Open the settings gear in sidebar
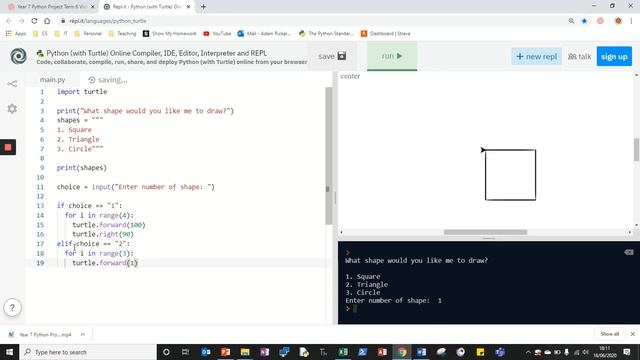Image resolution: width=640 pixels, height=360 pixels. (12, 109)
